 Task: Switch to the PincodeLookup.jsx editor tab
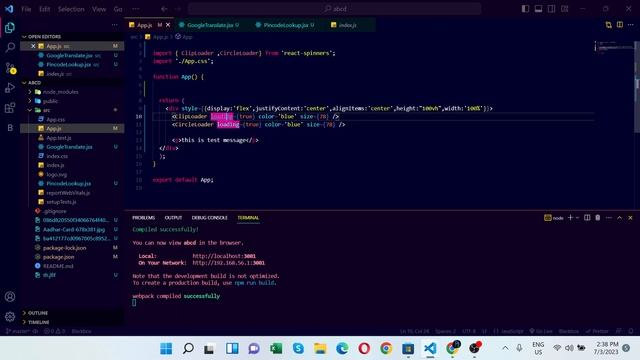[285, 25]
